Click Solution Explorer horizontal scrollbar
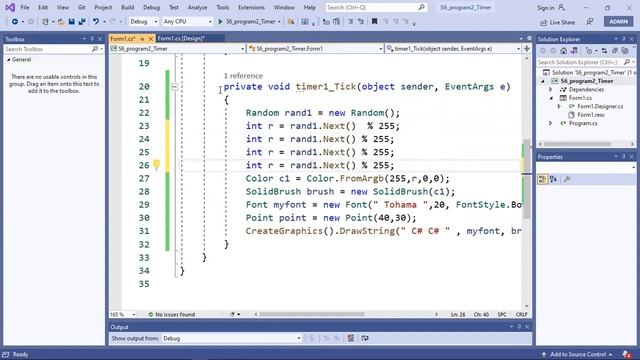 pos(577,144)
